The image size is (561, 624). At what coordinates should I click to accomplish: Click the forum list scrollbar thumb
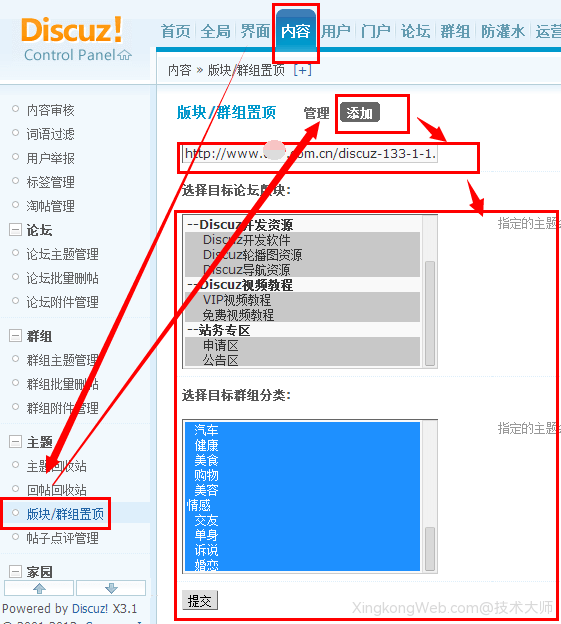[430, 313]
